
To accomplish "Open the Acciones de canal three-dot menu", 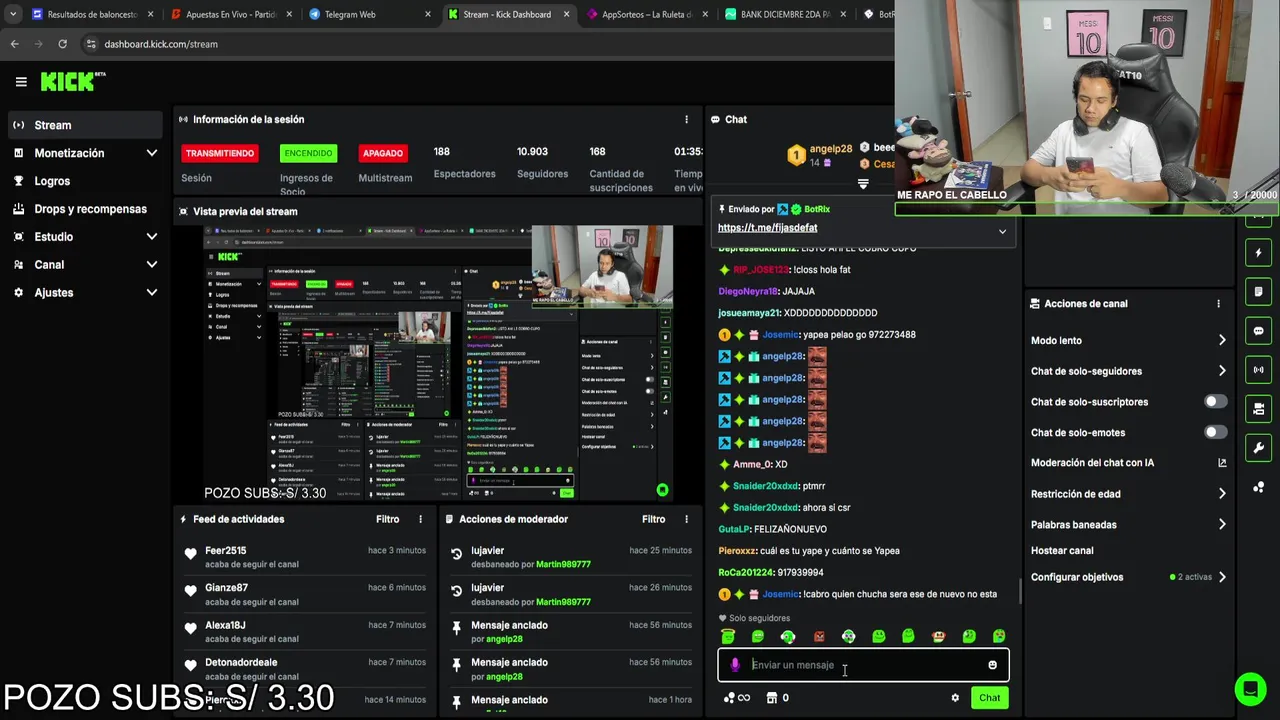I will (1218, 304).
